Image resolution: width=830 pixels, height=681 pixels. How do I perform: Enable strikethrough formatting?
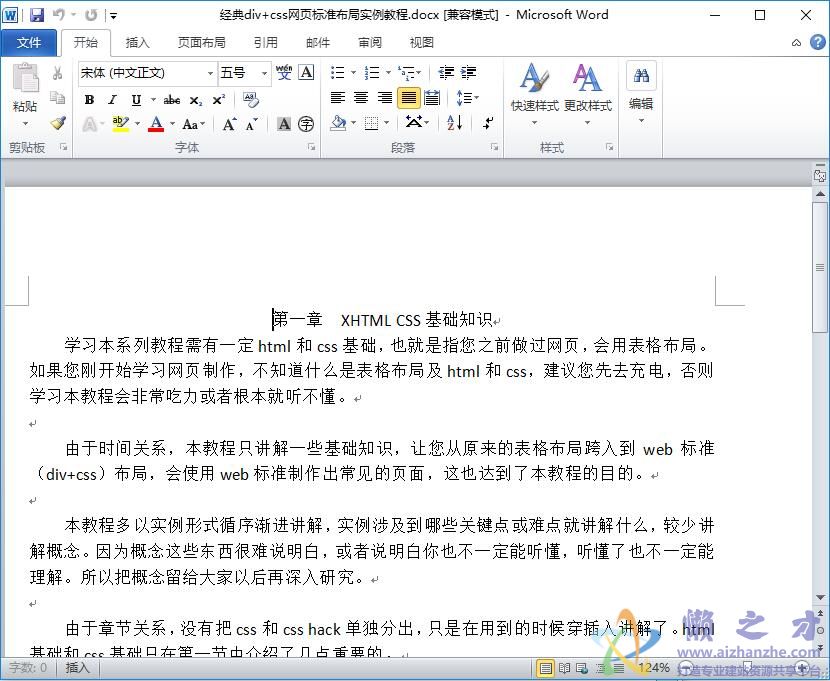pos(173,98)
